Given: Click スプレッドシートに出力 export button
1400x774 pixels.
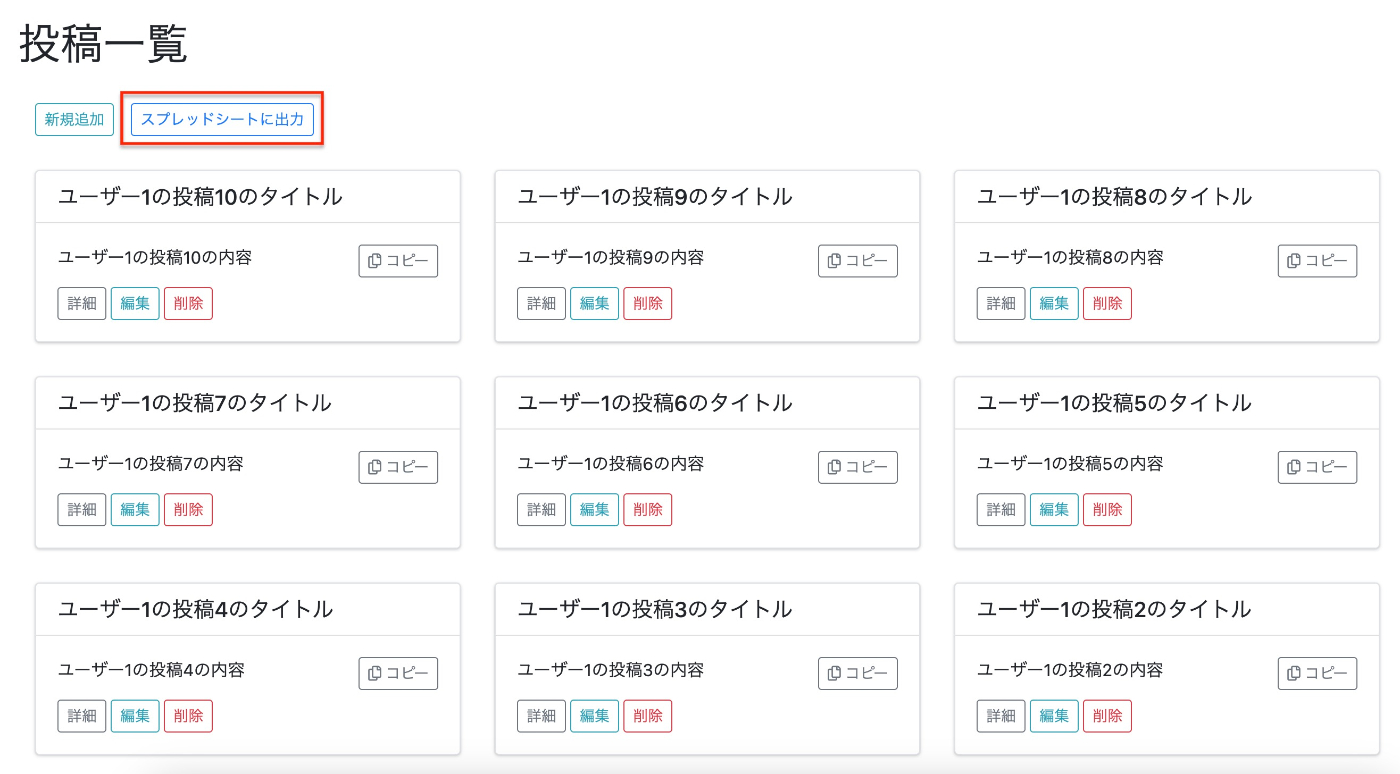Looking at the screenshot, I should click(222, 120).
